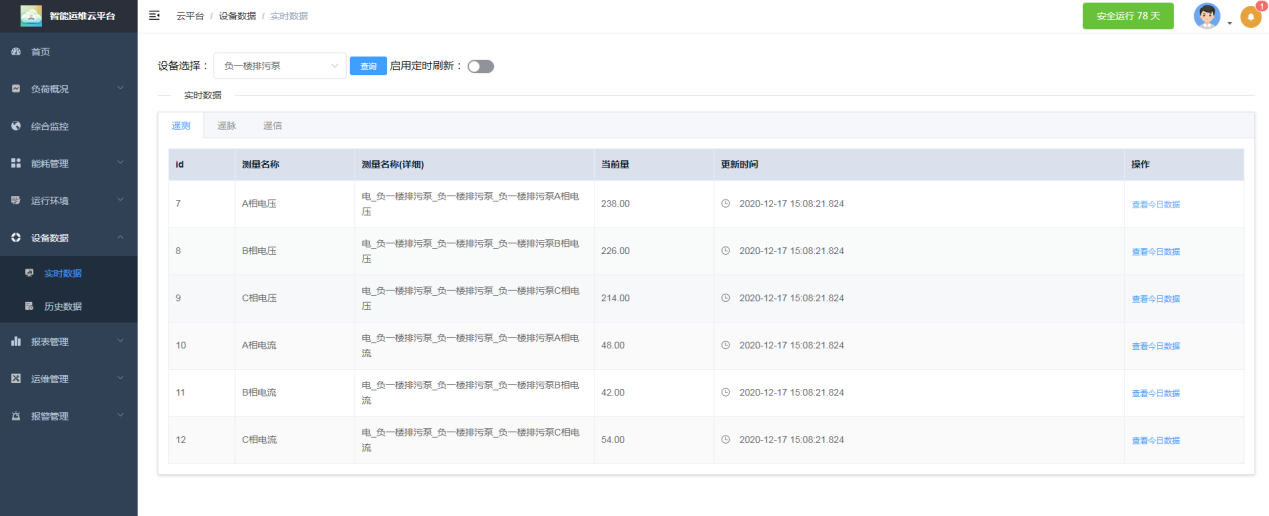Open 查看今日数据 link for C相电流 row
The height and width of the screenshot is (516, 1269).
[1155, 440]
